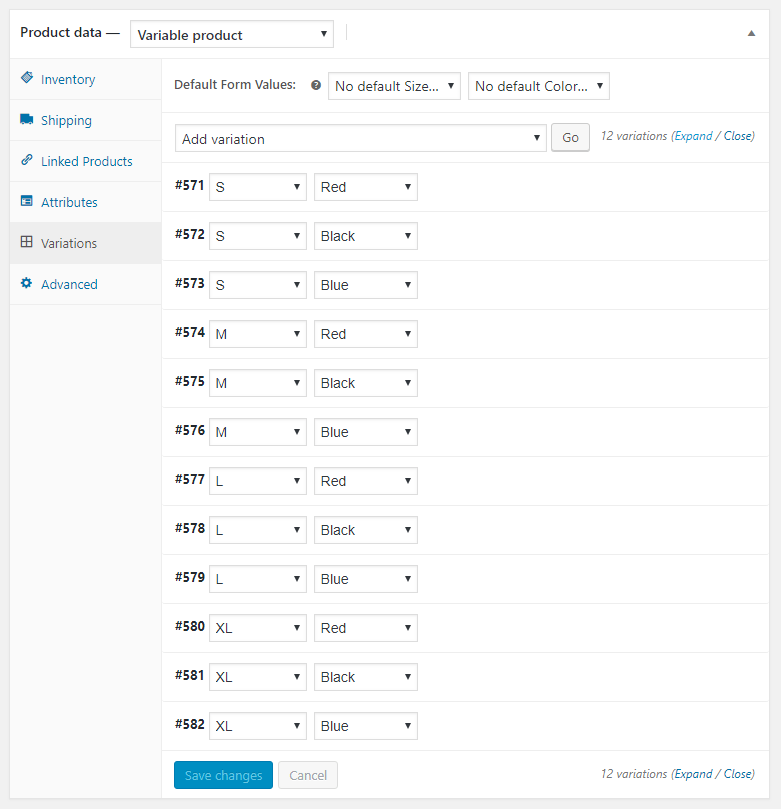The width and height of the screenshot is (781, 809).
Task: Click the Default Form Values help icon
Action: [316, 85]
